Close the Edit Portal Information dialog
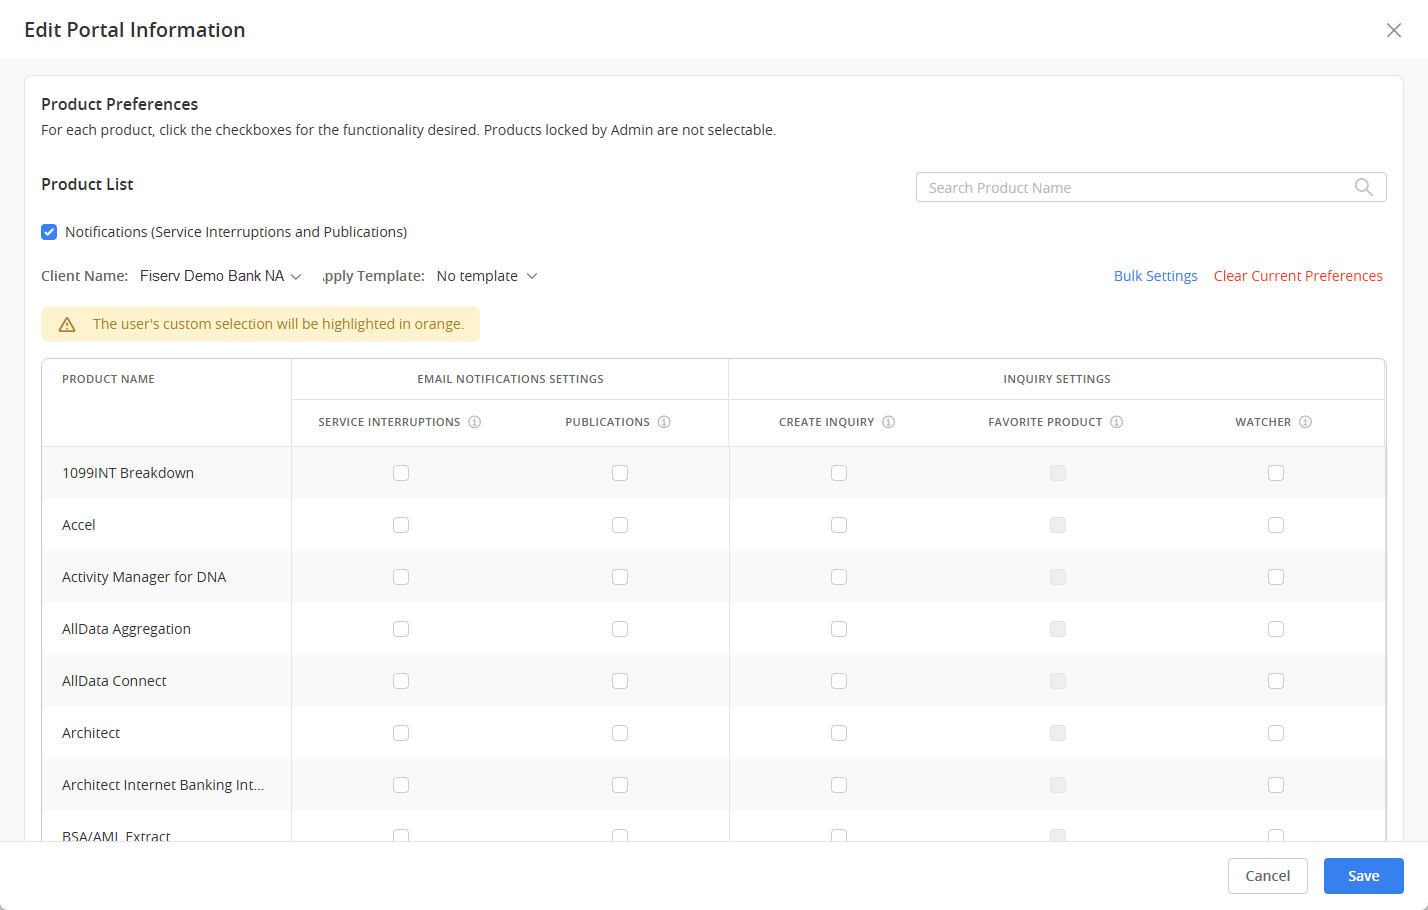 pos(1393,30)
